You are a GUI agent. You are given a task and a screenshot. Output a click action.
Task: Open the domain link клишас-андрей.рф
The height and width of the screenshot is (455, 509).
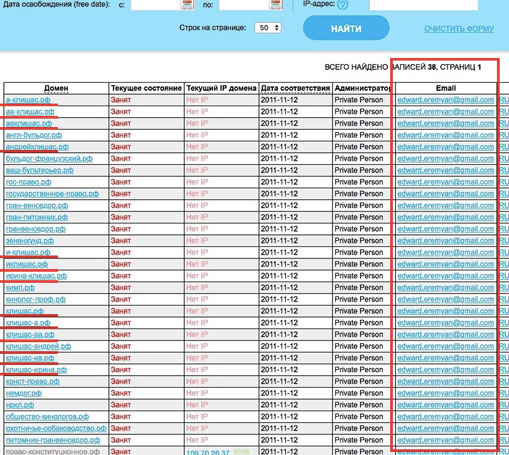point(38,346)
